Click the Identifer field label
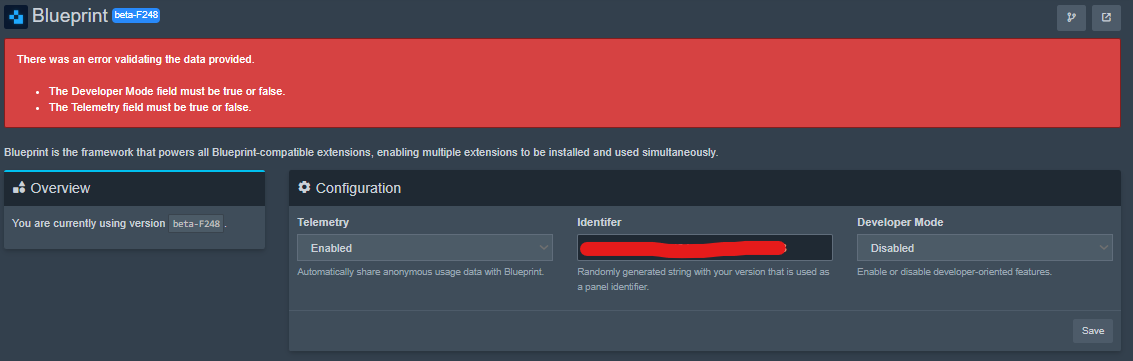The height and width of the screenshot is (361, 1133). [600, 222]
